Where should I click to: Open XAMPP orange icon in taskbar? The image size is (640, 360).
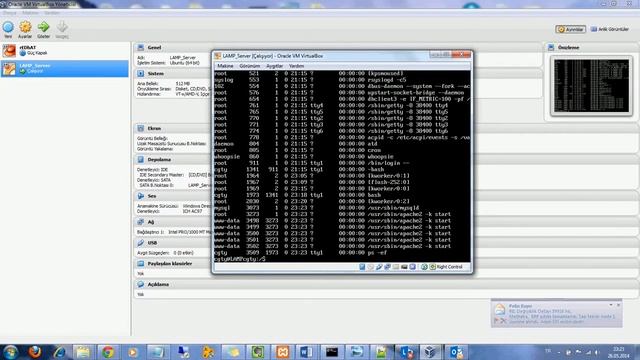tap(282, 351)
